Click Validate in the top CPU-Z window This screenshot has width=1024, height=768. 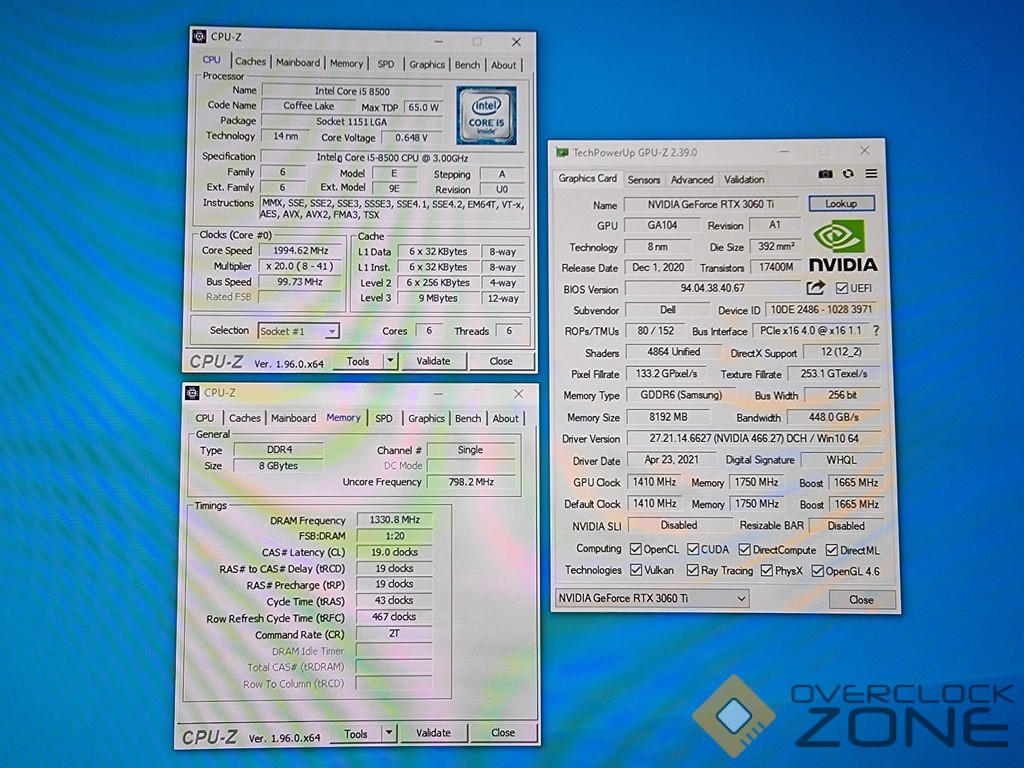[x=433, y=361]
